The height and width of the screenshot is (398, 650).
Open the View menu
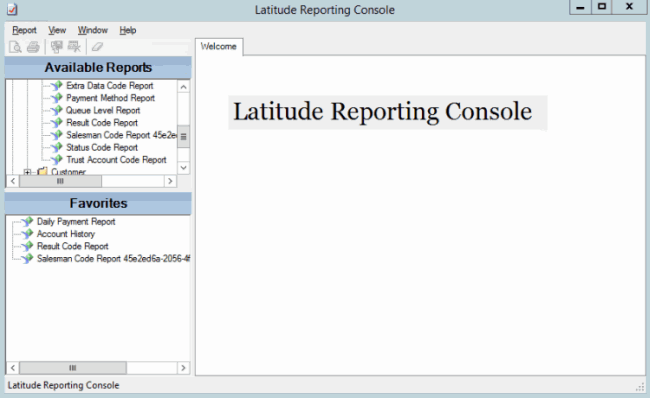click(x=57, y=30)
